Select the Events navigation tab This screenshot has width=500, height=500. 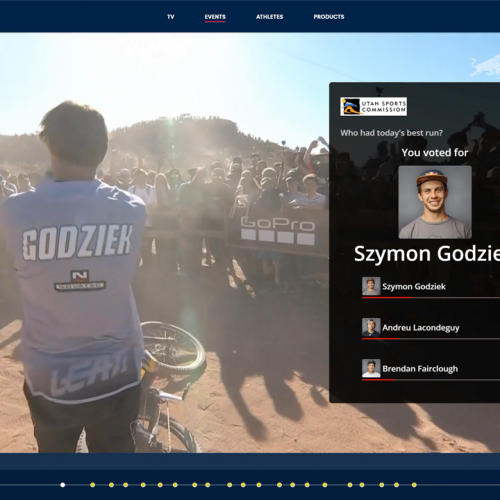[215, 17]
